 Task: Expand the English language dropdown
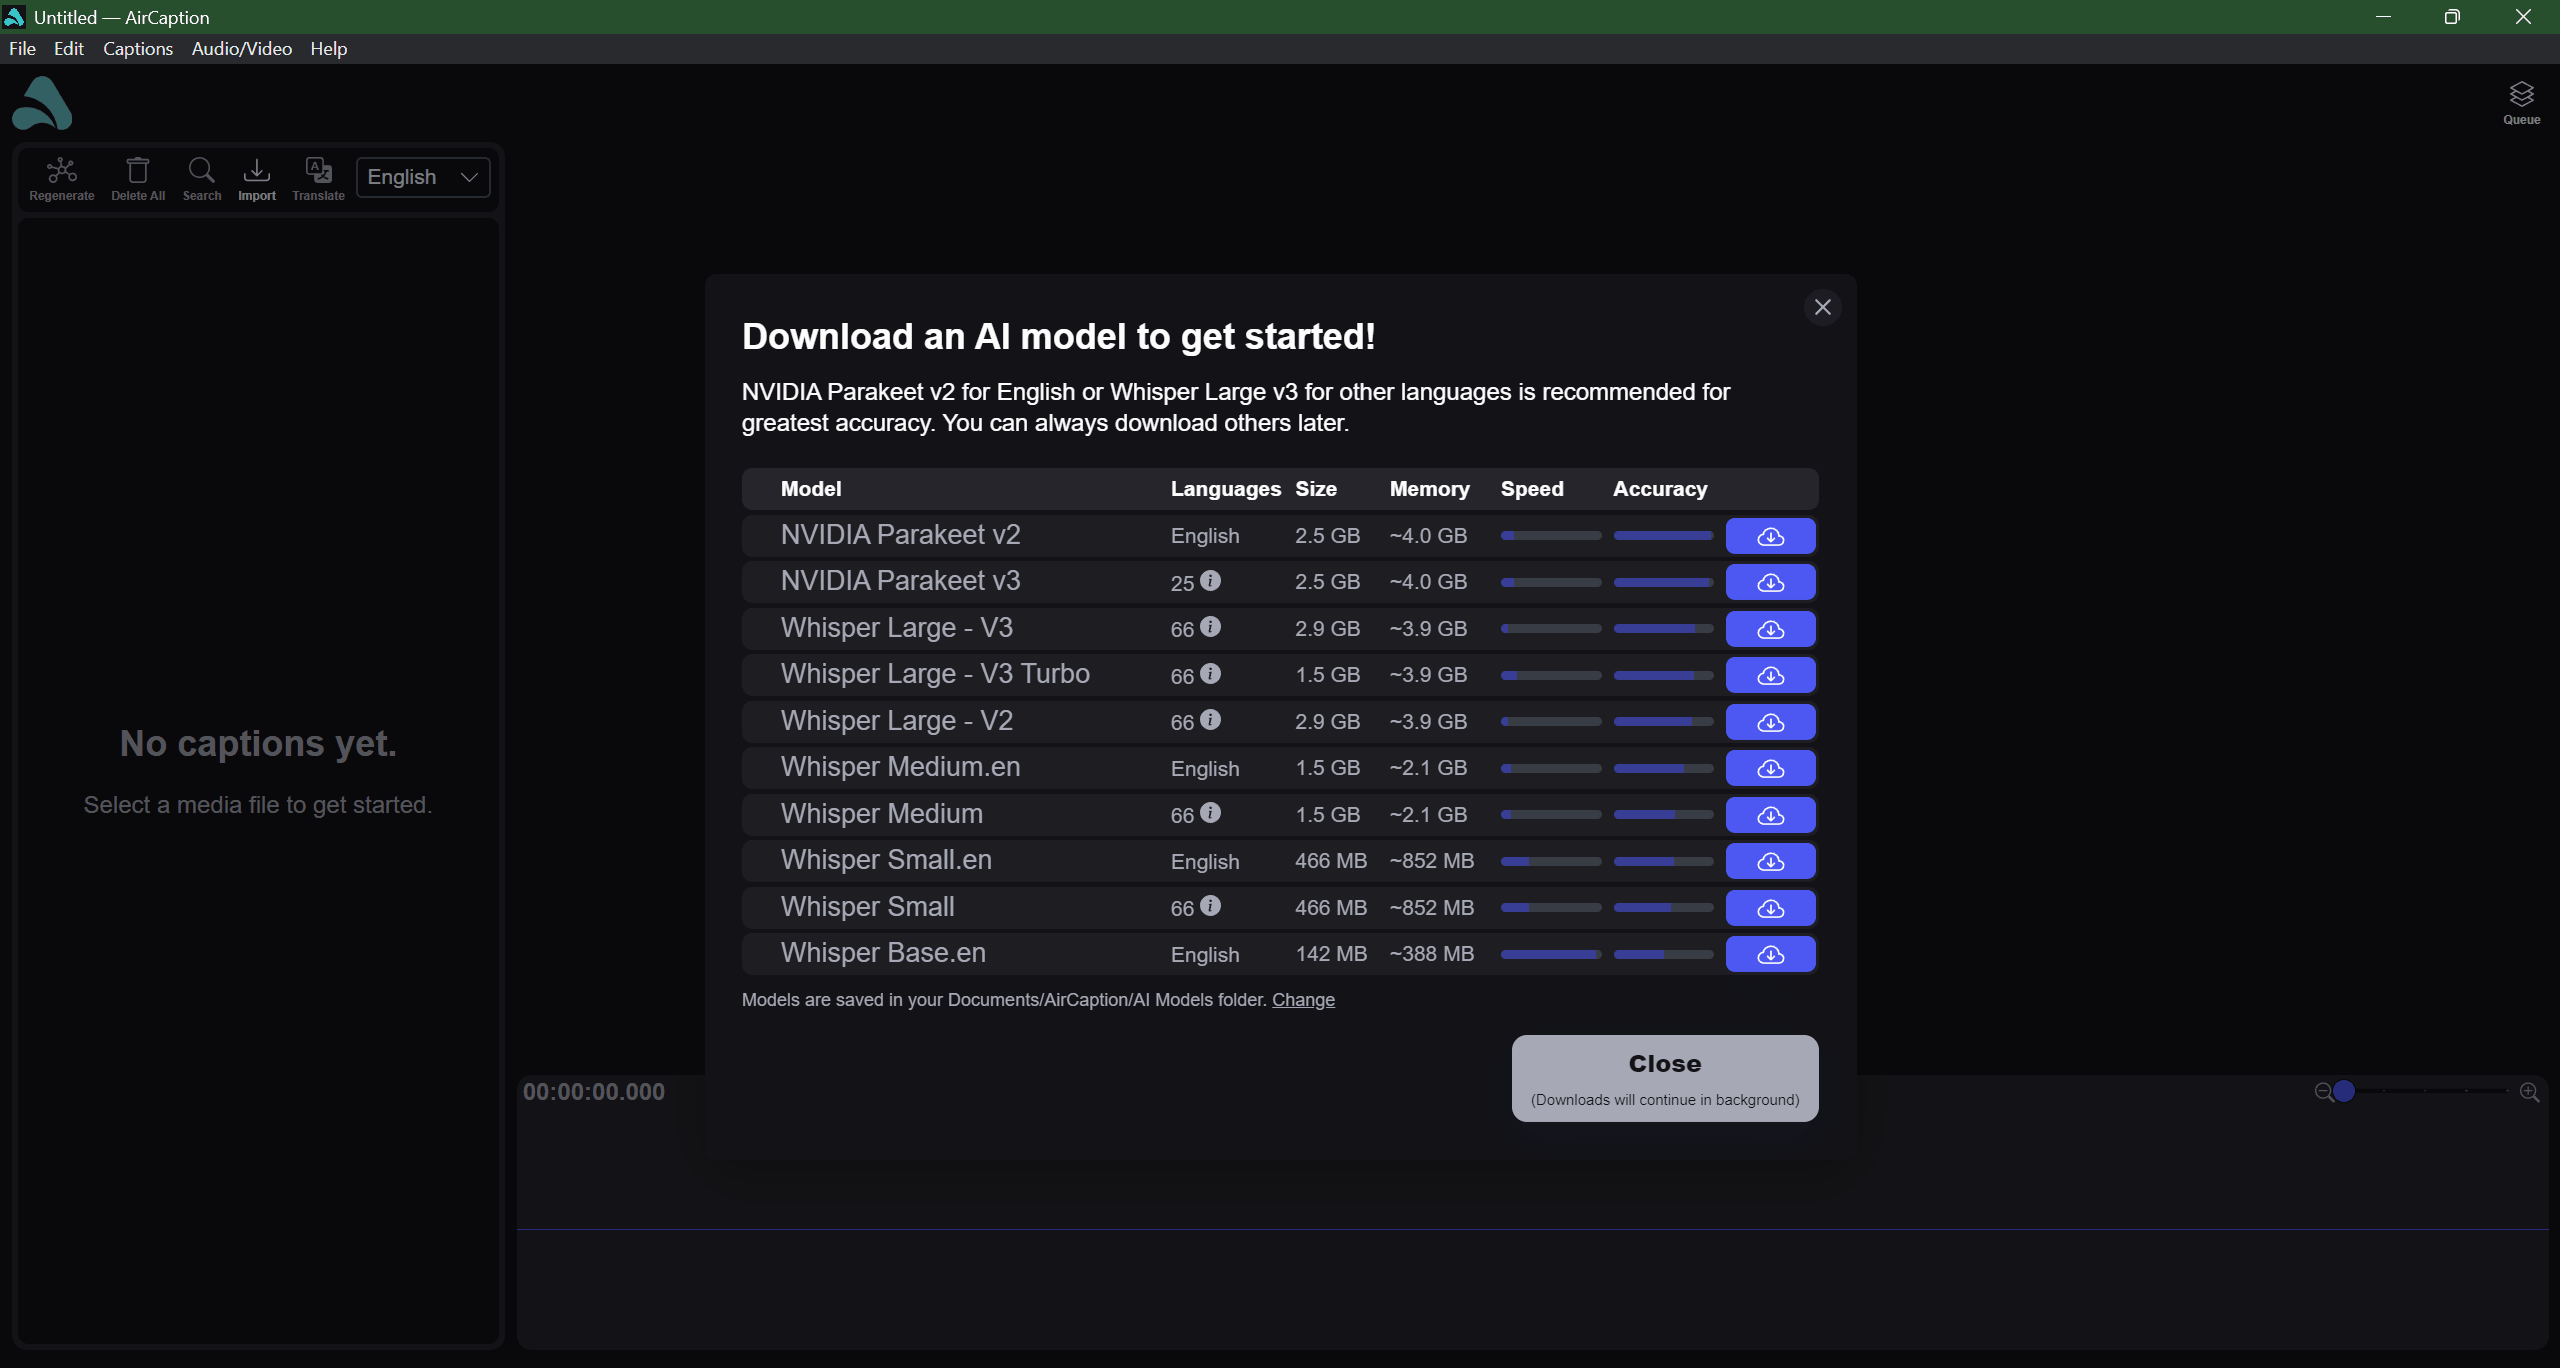point(423,177)
